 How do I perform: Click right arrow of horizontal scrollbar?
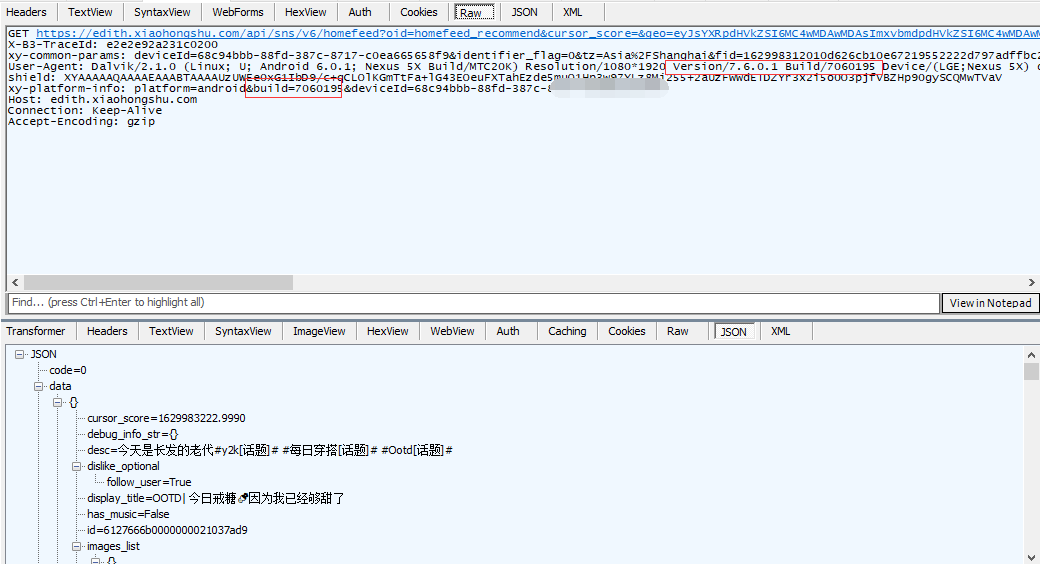point(1031,283)
